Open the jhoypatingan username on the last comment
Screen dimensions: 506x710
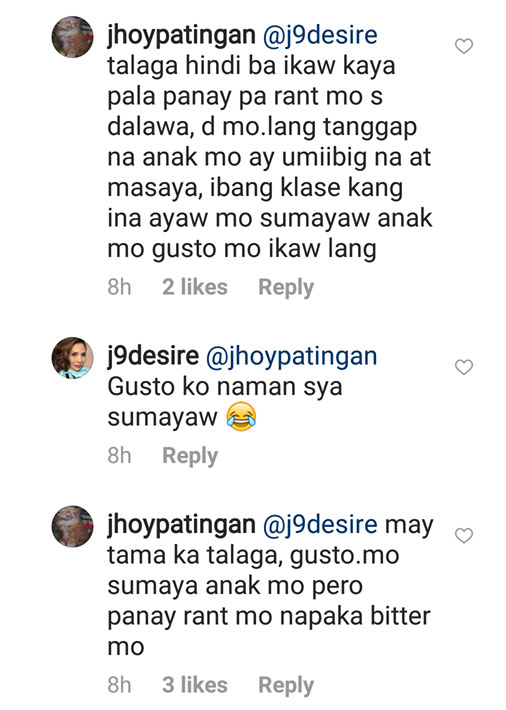tap(181, 525)
